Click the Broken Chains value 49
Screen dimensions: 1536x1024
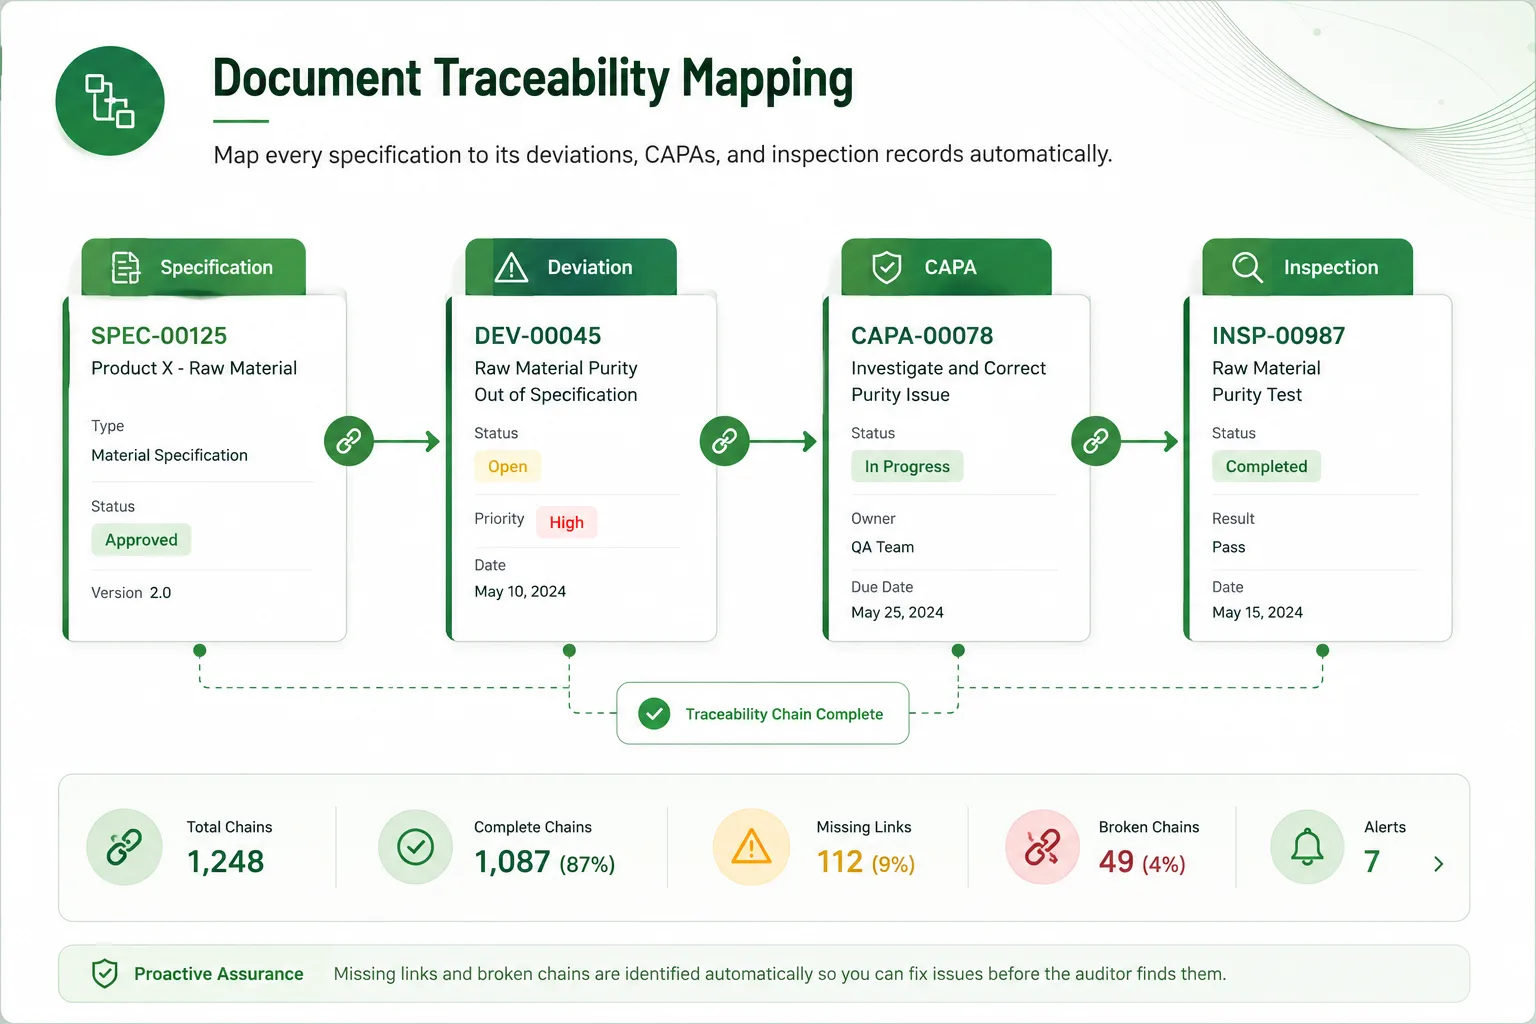[1116, 861]
